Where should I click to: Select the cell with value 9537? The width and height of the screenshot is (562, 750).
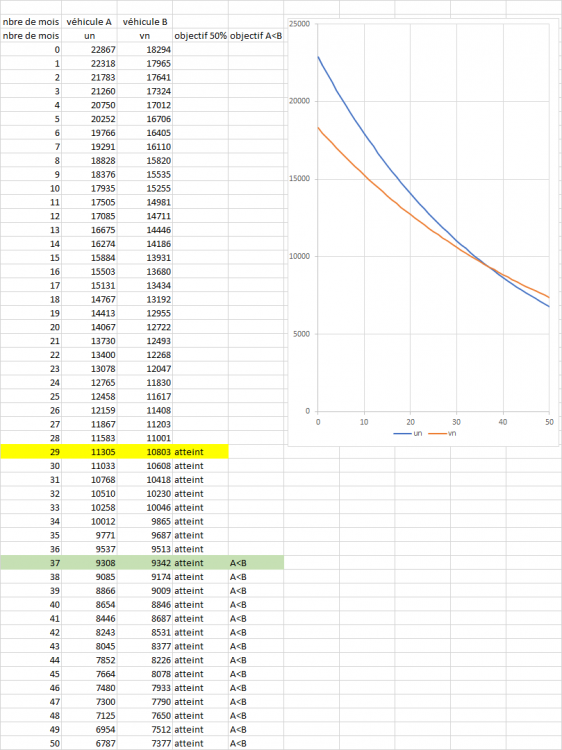tap(89, 549)
